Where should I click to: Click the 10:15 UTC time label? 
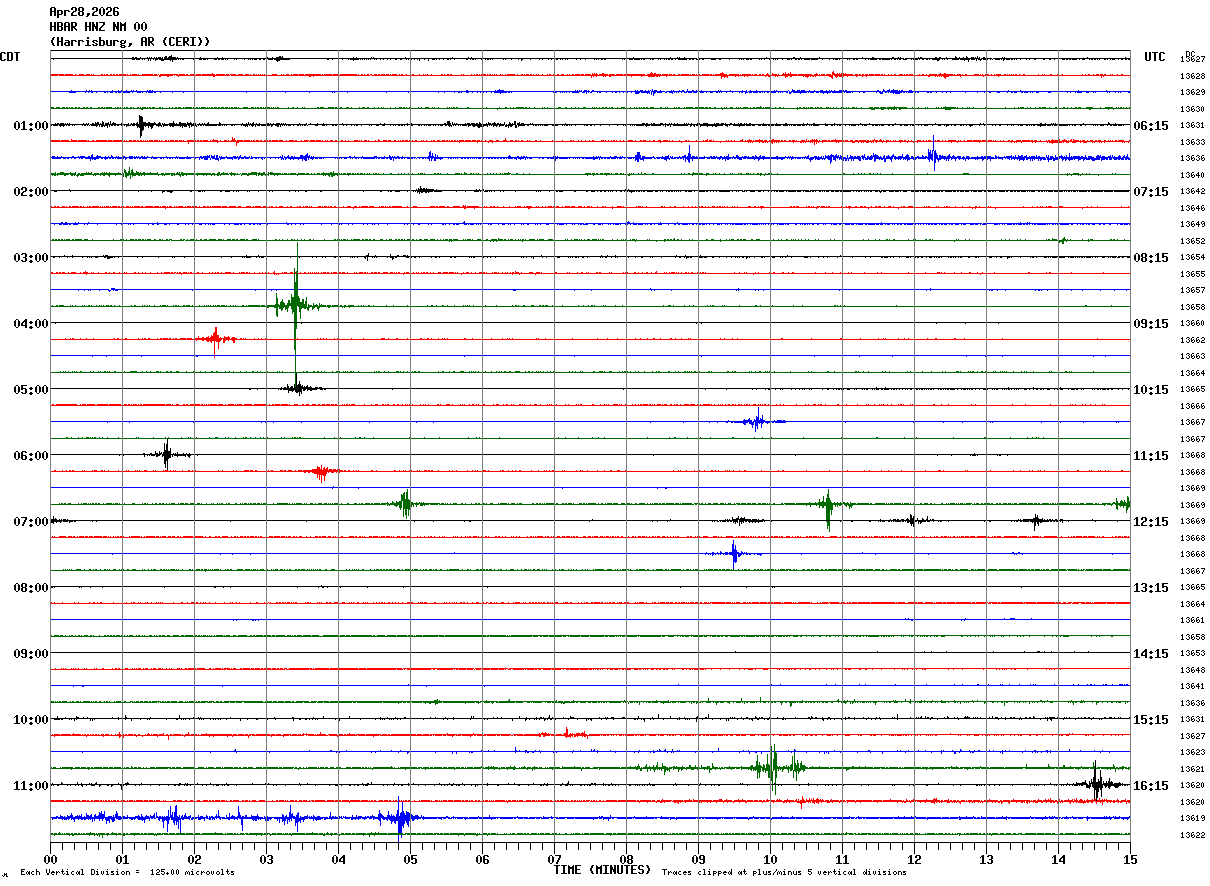pos(1151,390)
